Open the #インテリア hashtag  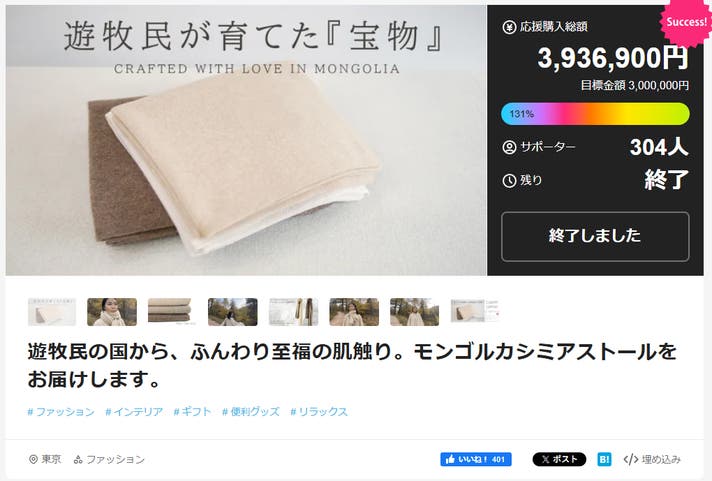[134, 412]
